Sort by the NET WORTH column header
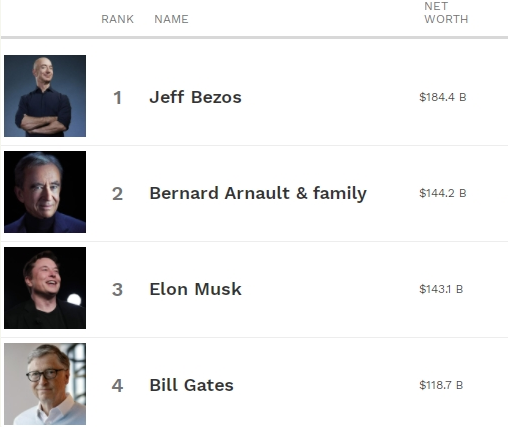508x427 pixels. click(x=446, y=13)
